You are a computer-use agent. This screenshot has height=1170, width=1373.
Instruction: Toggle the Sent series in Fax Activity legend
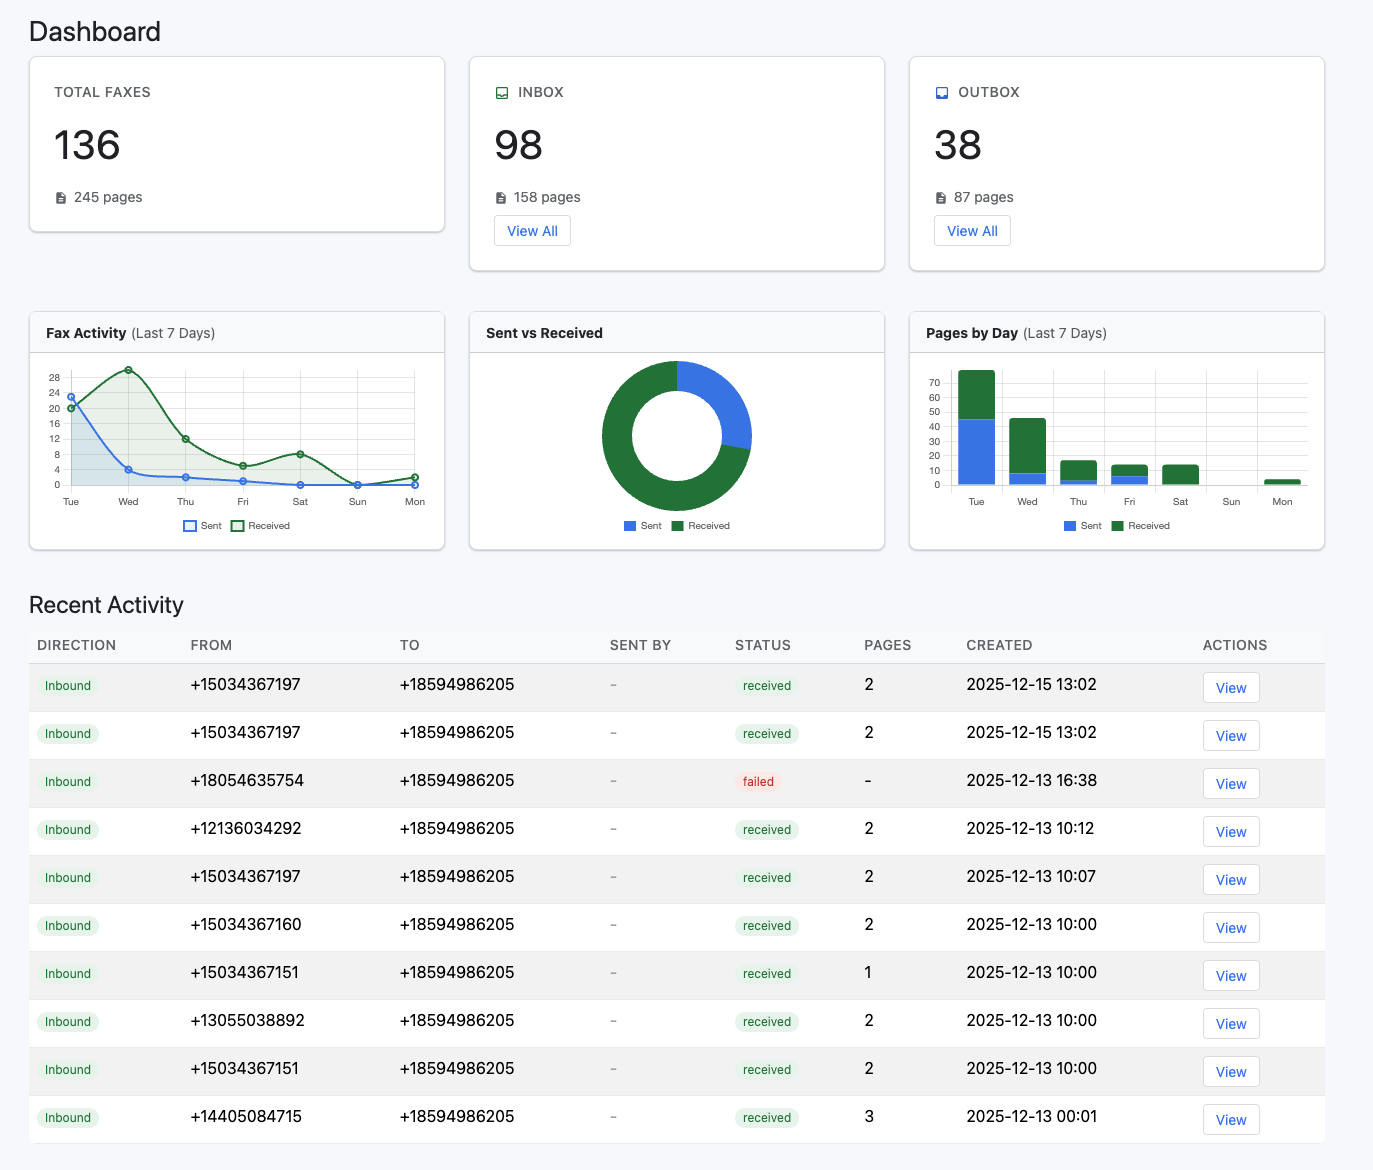202,525
